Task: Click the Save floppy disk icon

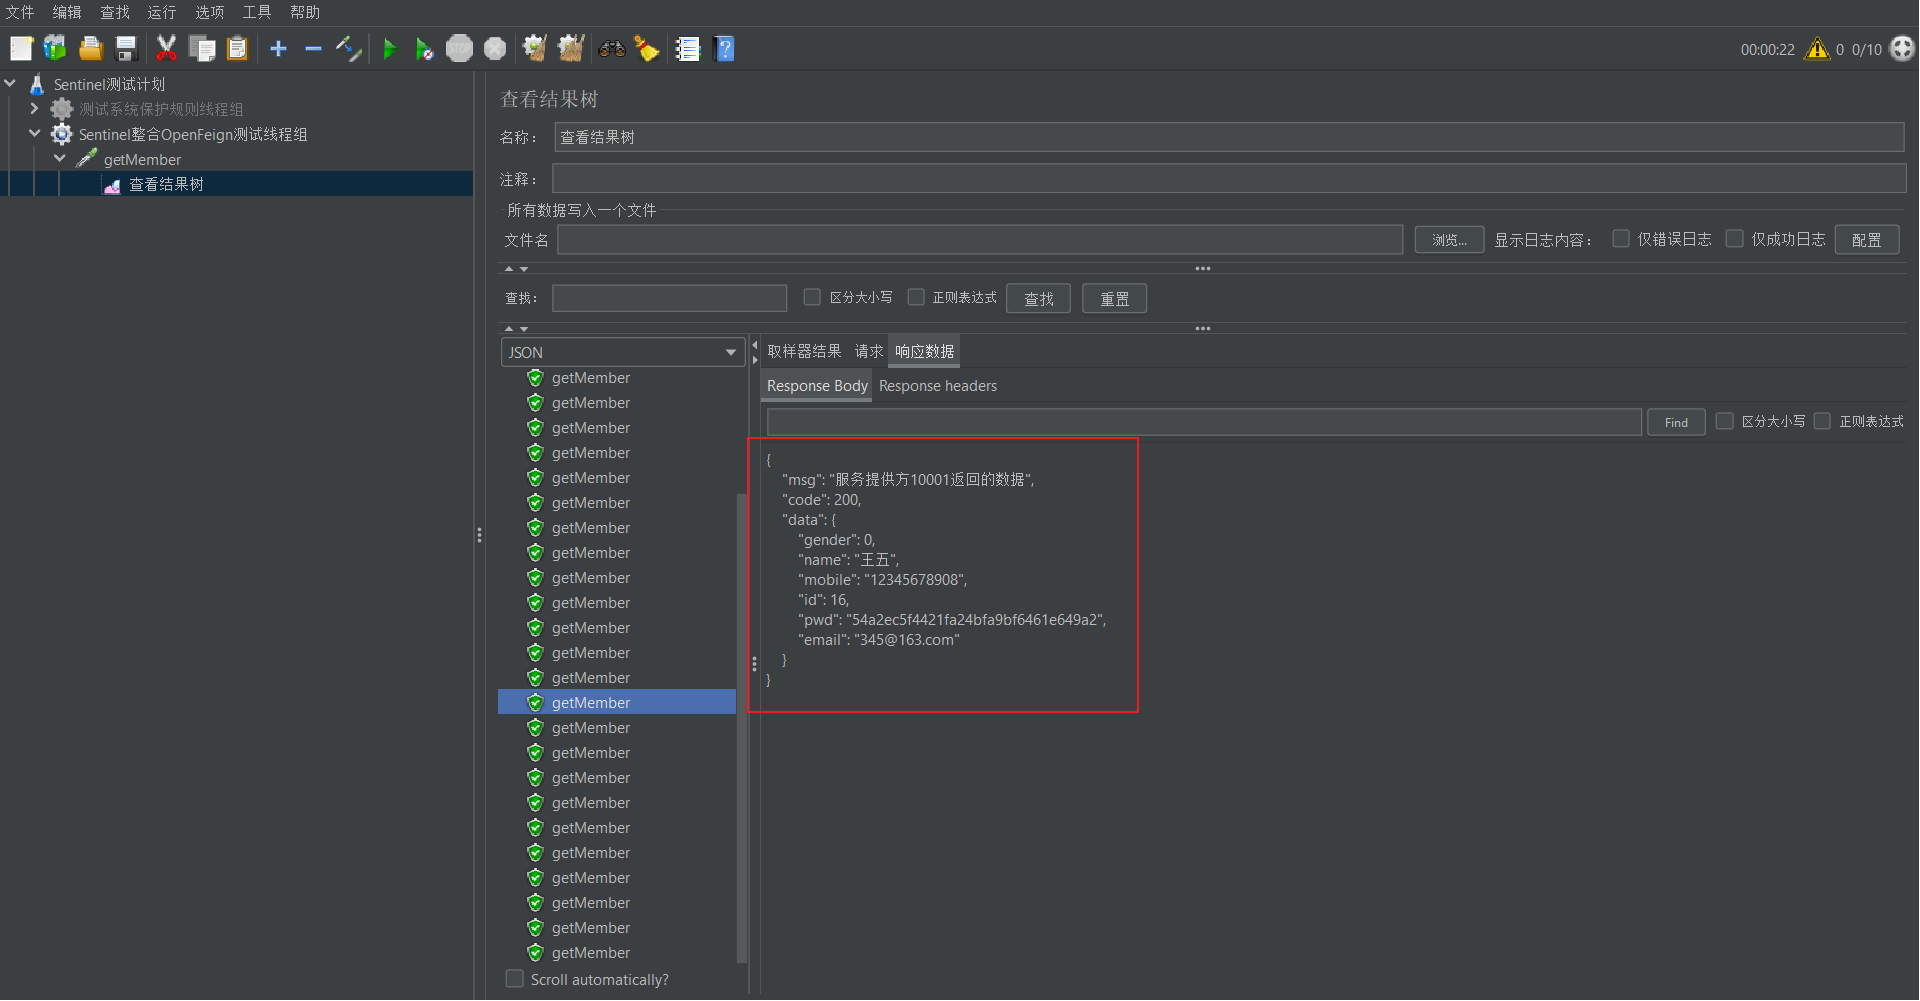Action: (126, 48)
